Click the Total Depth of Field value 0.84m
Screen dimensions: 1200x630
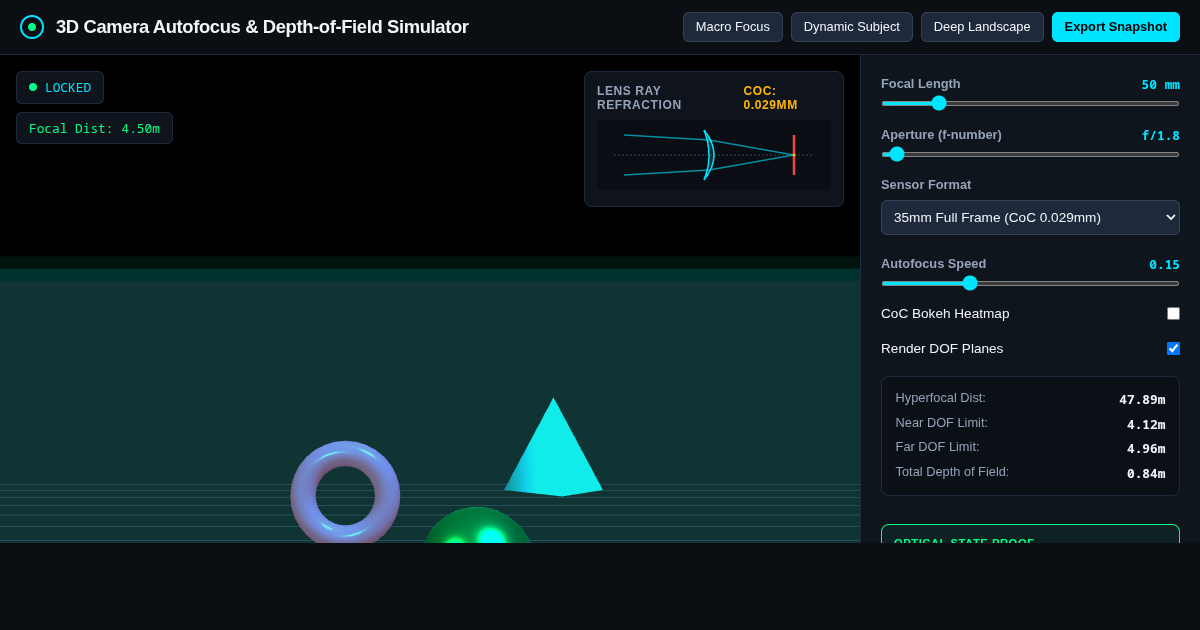(x=1146, y=473)
